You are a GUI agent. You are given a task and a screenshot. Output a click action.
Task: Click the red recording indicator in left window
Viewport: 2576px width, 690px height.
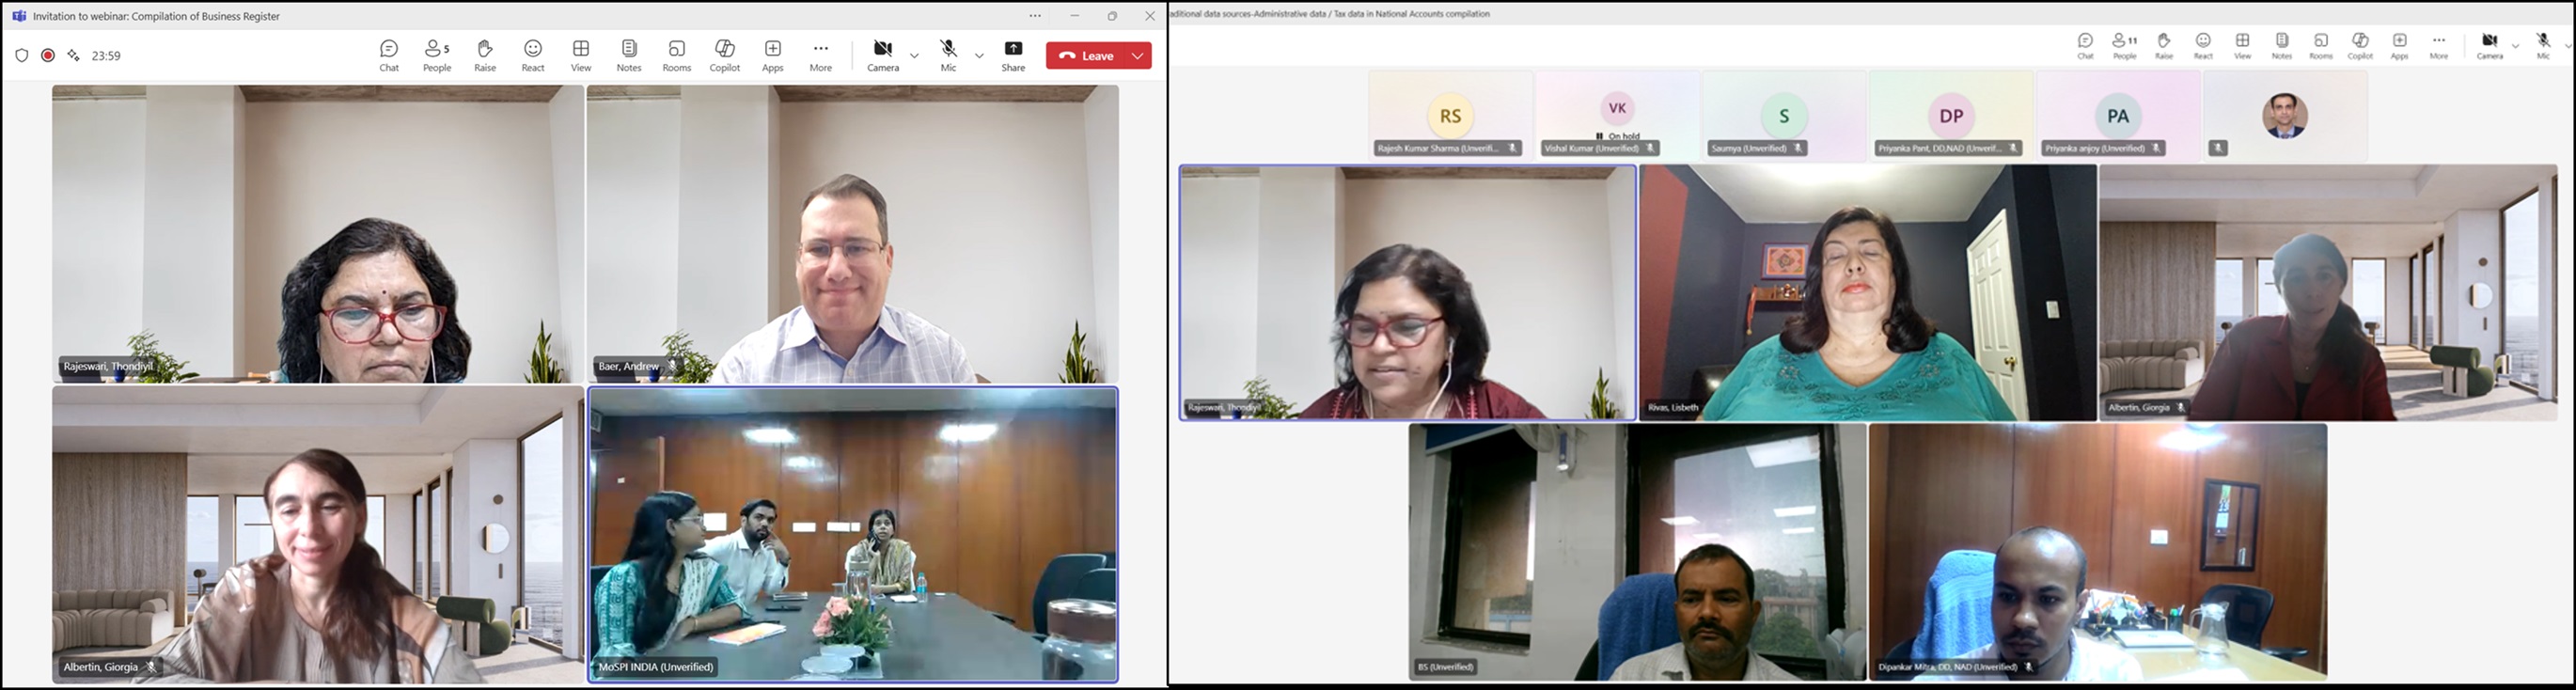click(x=48, y=56)
